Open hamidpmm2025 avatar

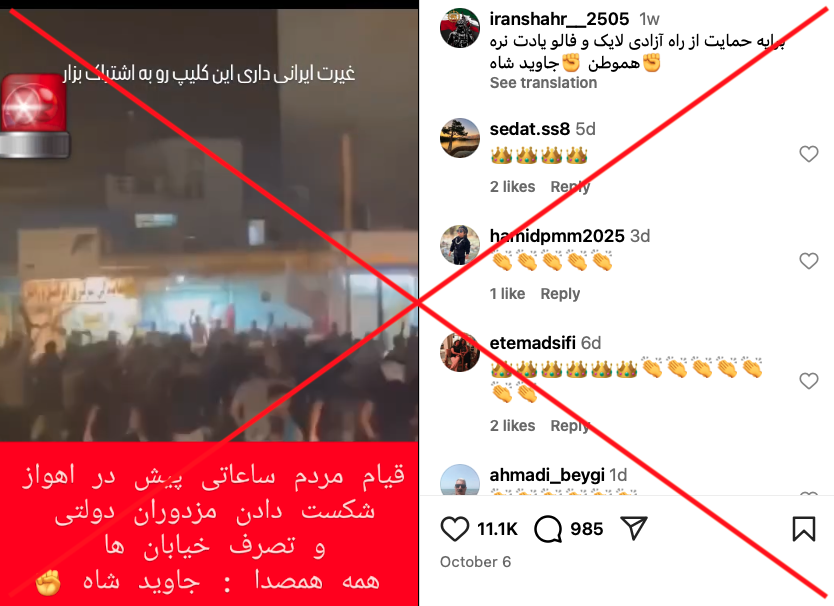(460, 245)
